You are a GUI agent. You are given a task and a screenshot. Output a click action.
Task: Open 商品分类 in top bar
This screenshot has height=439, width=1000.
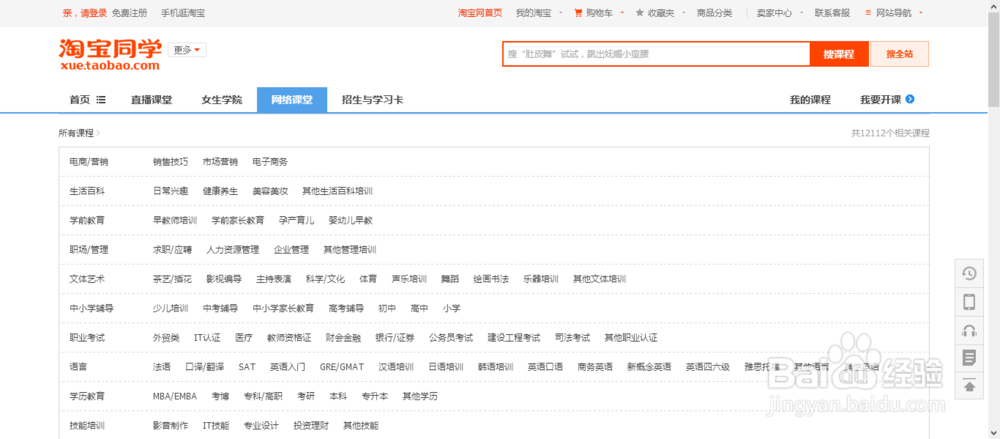pyautogui.click(x=714, y=13)
